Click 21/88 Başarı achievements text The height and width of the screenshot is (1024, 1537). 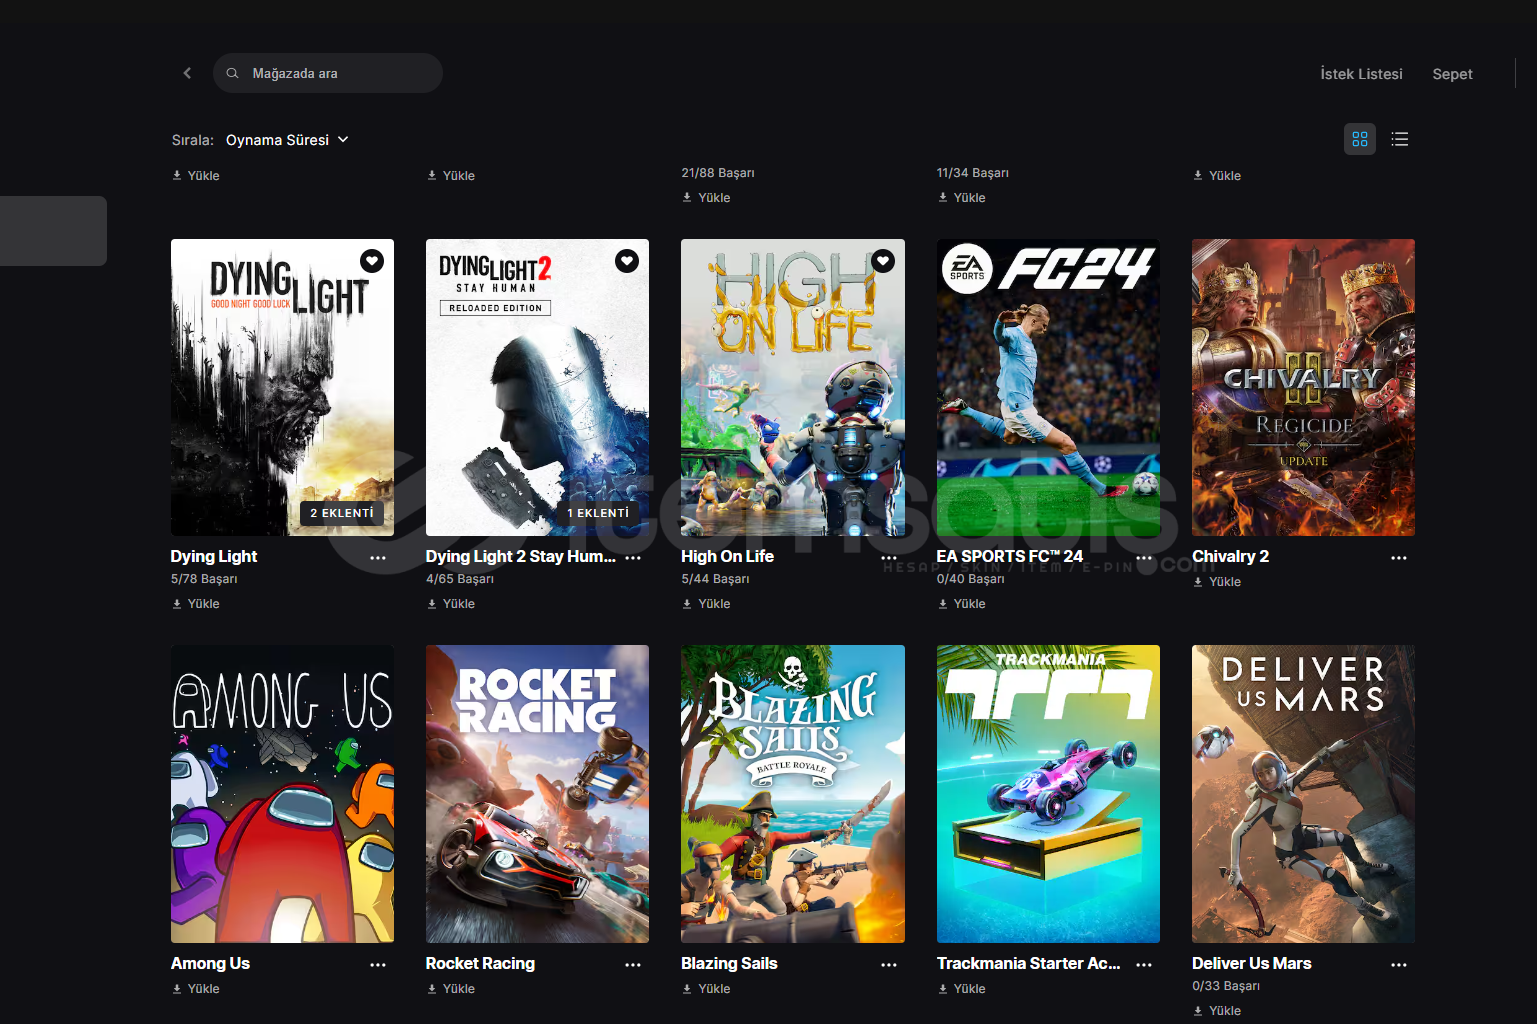(718, 173)
